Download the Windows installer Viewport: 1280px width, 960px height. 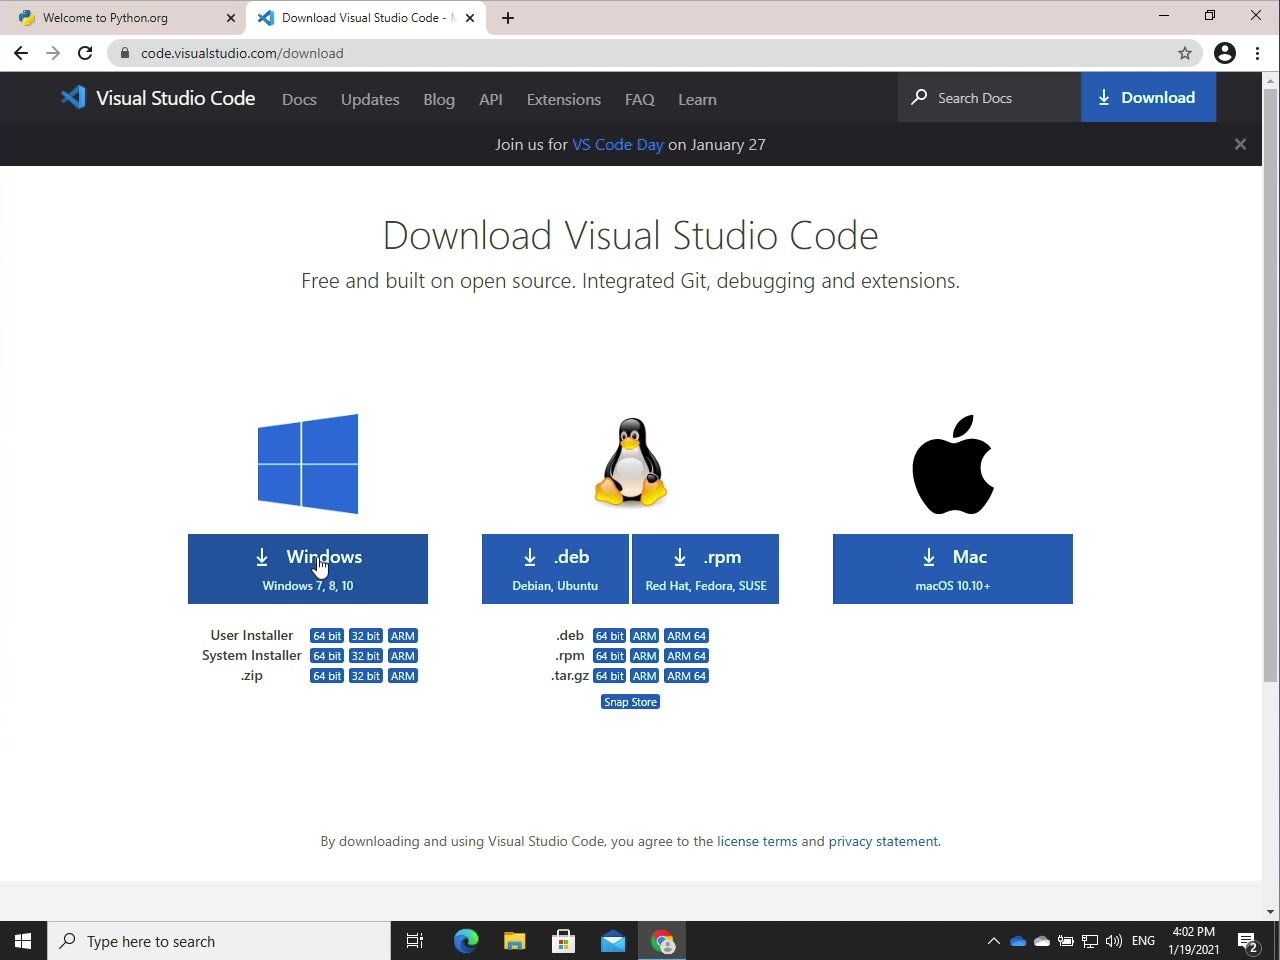(x=308, y=569)
